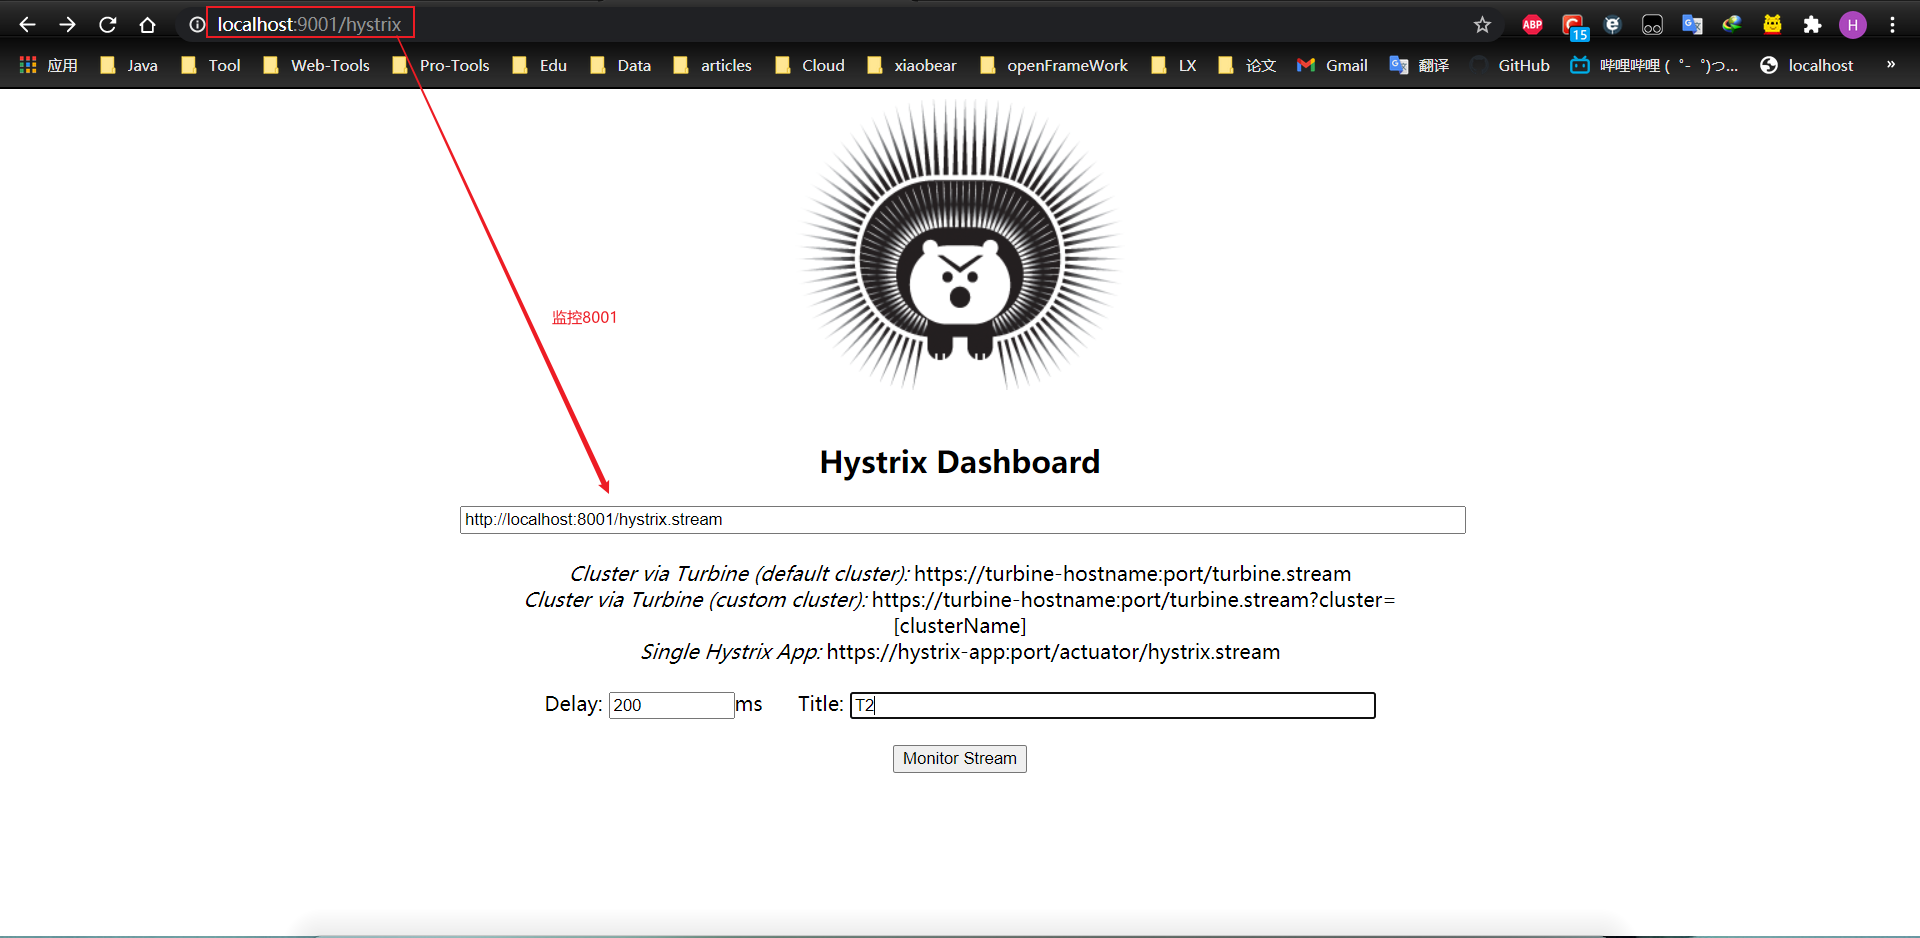The image size is (1920, 938).
Task: Reload the current page
Action: pyautogui.click(x=107, y=25)
